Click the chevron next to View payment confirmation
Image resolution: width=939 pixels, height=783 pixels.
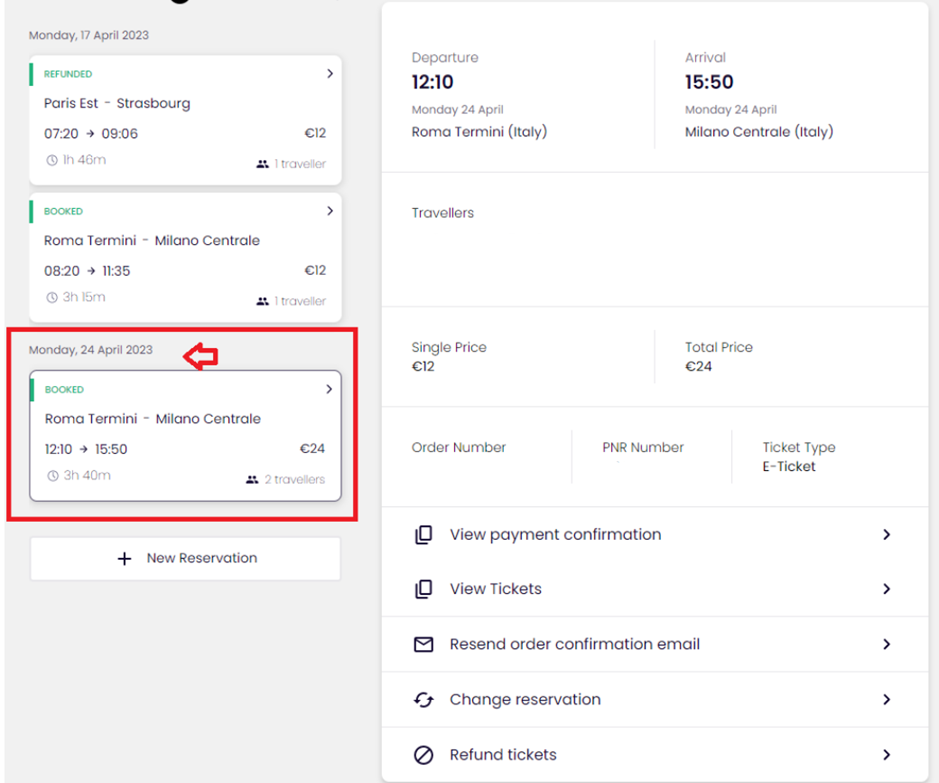tap(887, 535)
